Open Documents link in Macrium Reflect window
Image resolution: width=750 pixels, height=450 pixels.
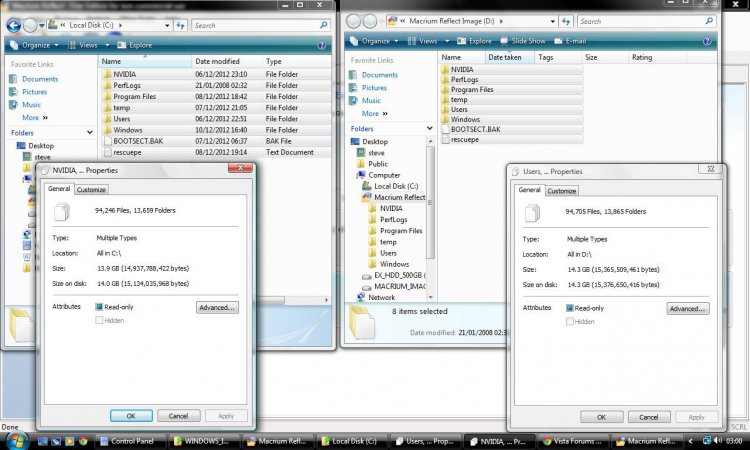(x=380, y=75)
